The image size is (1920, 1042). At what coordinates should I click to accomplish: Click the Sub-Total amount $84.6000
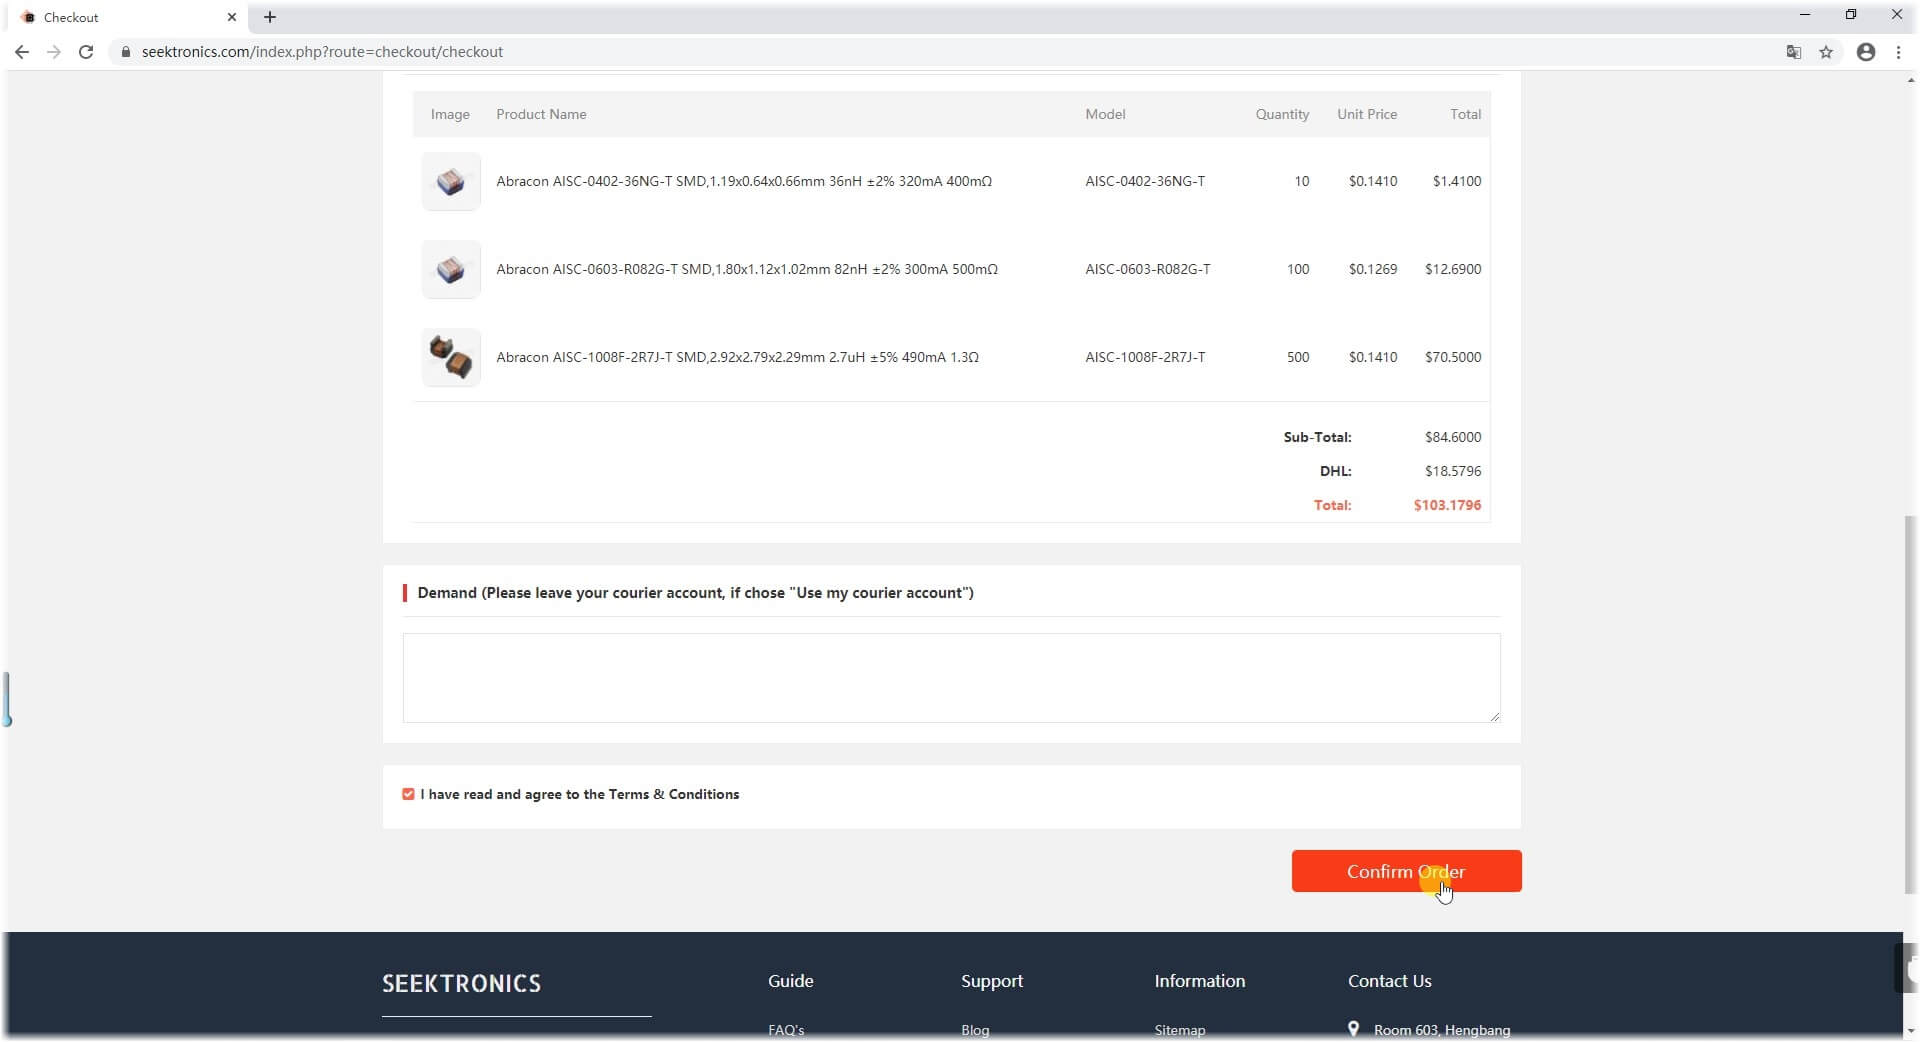click(x=1453, y=437)
